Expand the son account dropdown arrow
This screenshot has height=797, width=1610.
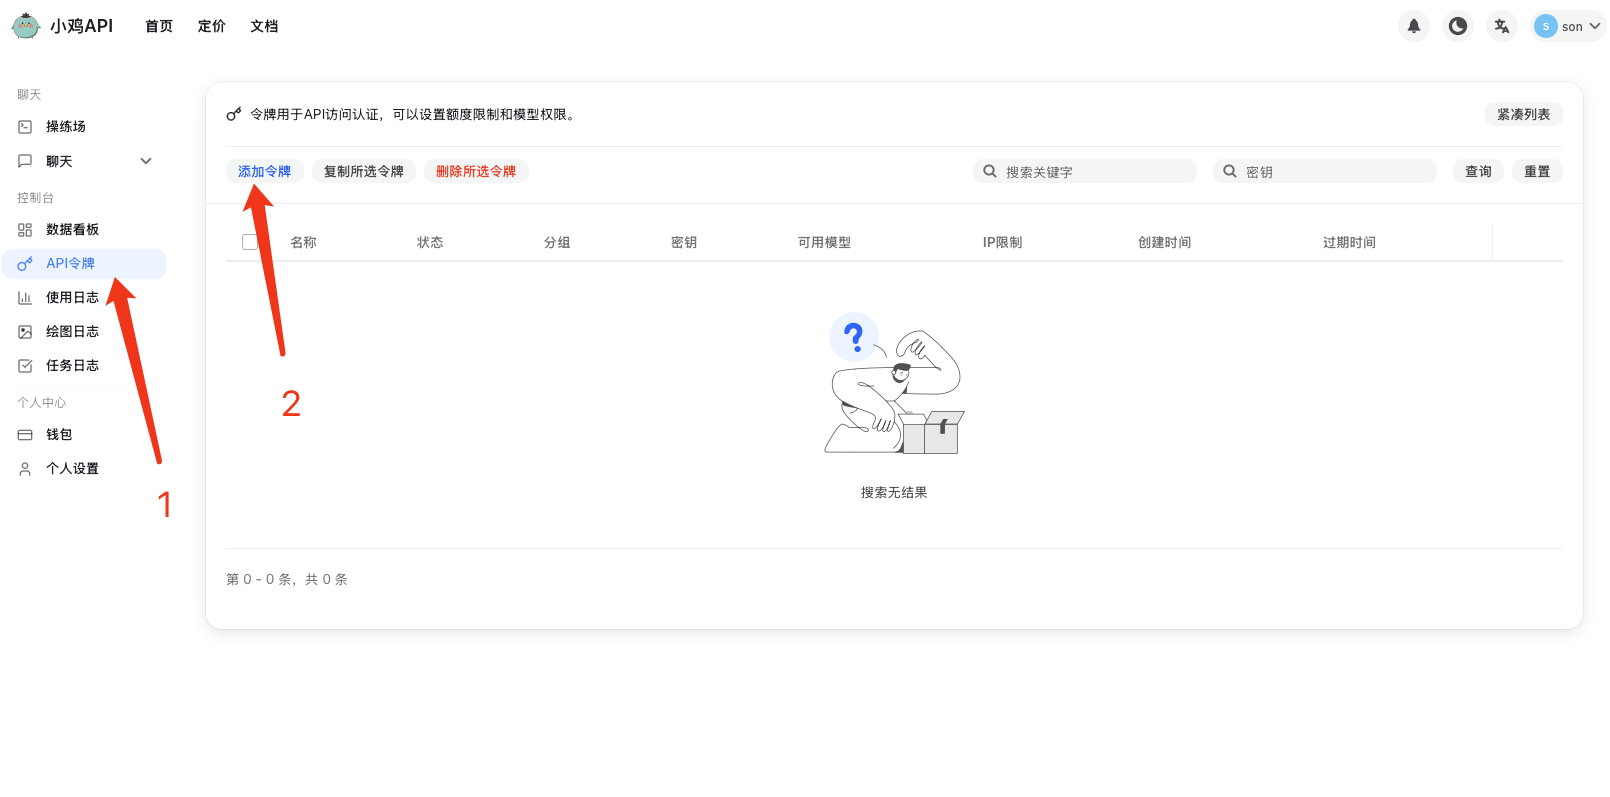[x=1595, y=26]
